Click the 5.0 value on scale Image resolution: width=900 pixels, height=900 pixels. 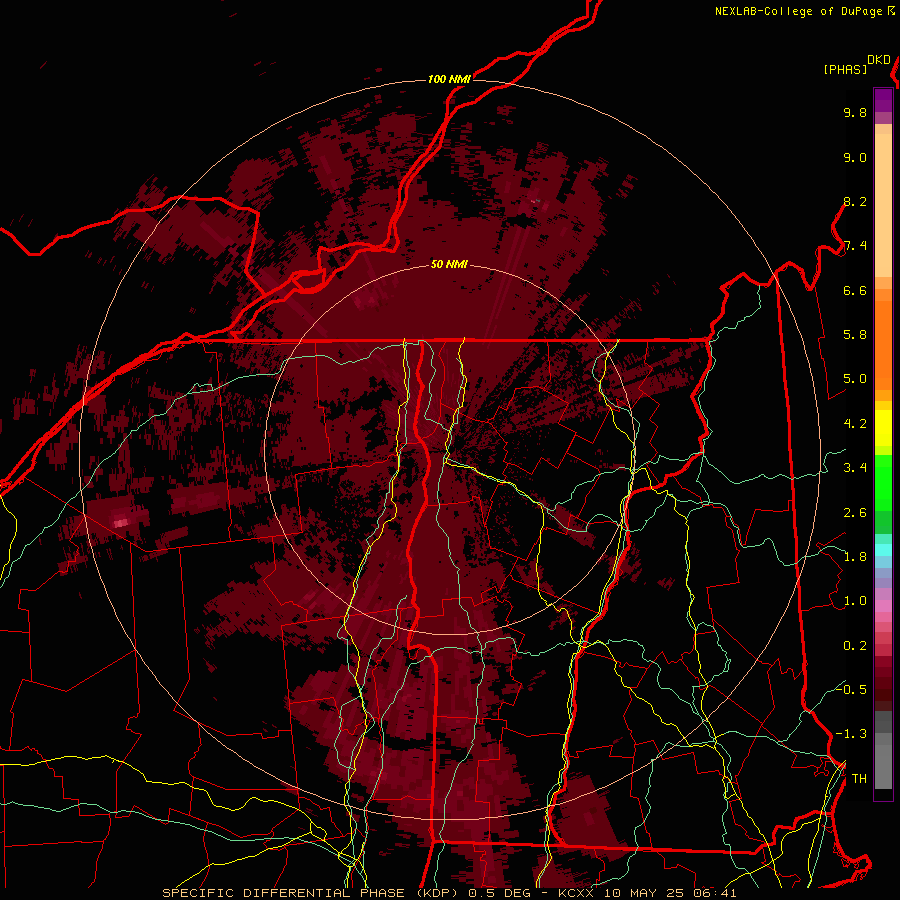[855, 379]
